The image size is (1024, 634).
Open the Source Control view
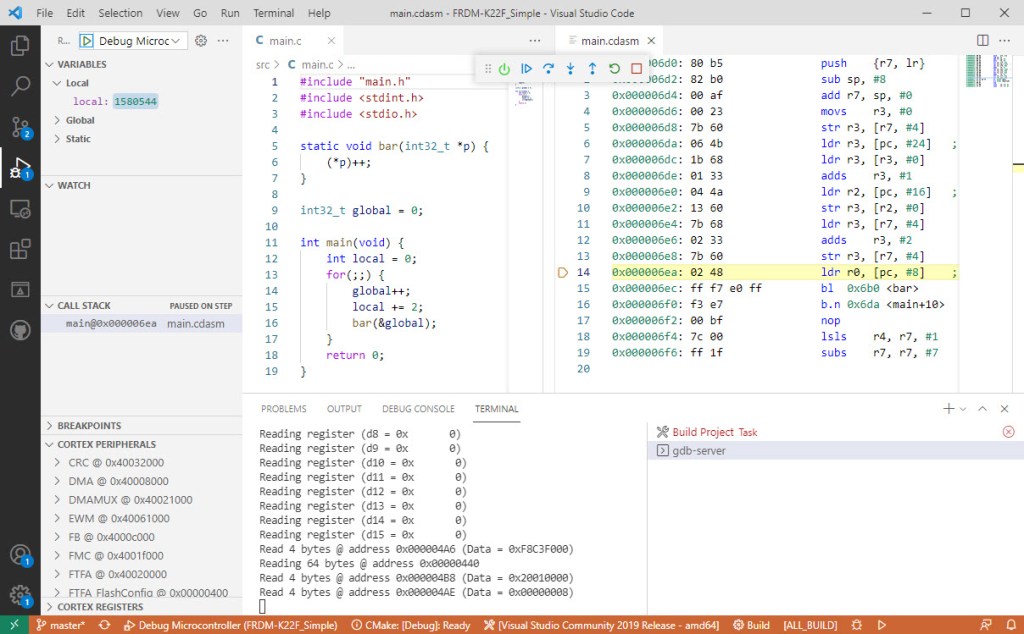tap(20, 127)
